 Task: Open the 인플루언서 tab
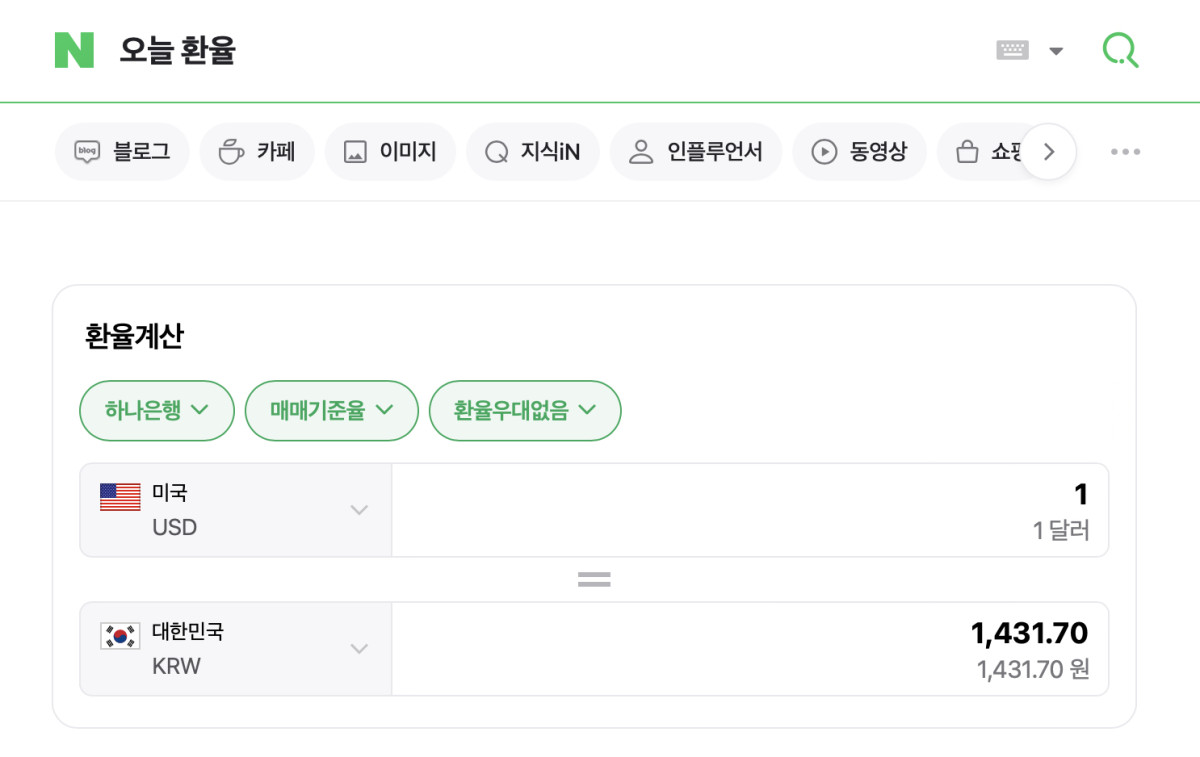pos(696,152)
